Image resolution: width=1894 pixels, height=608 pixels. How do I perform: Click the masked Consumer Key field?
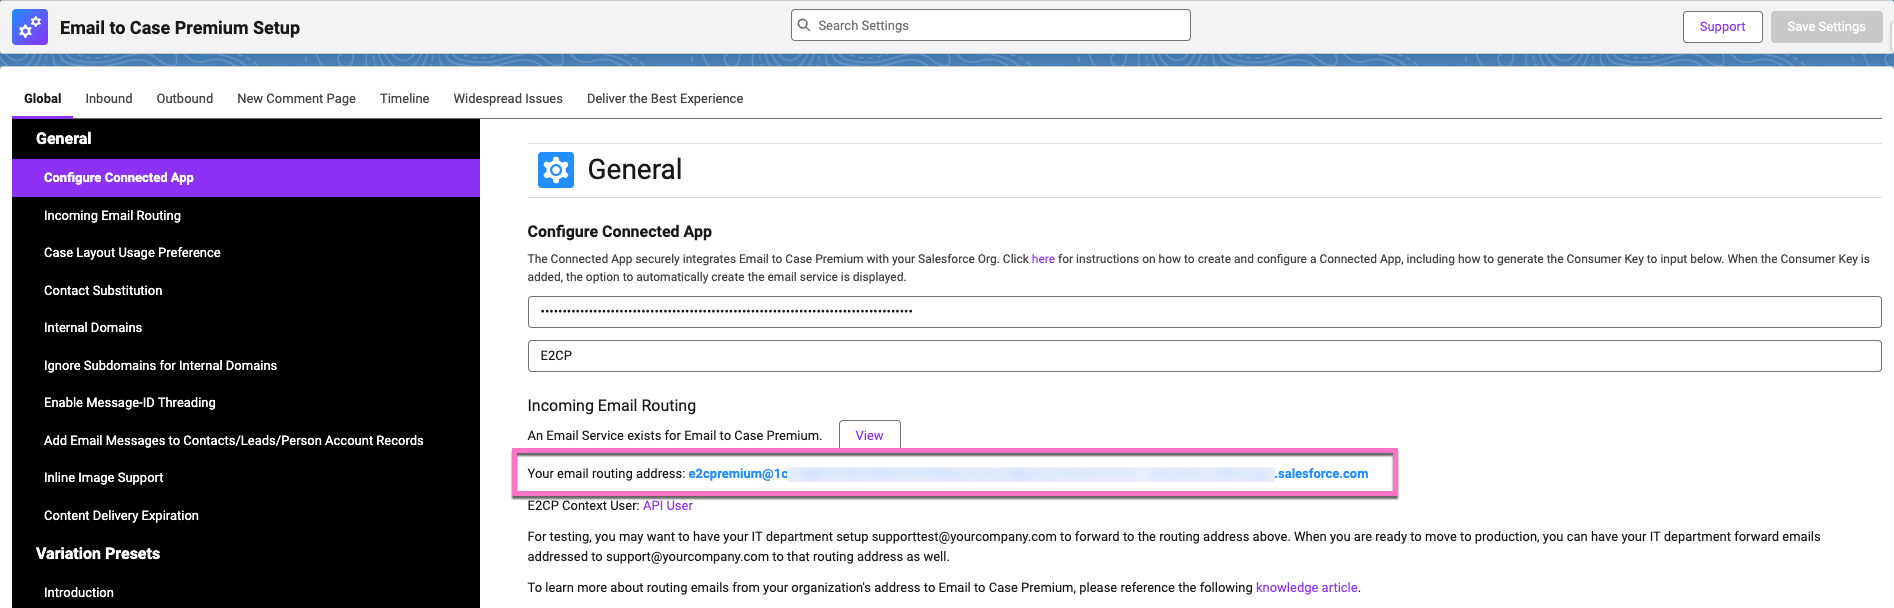click(1204, 312)
